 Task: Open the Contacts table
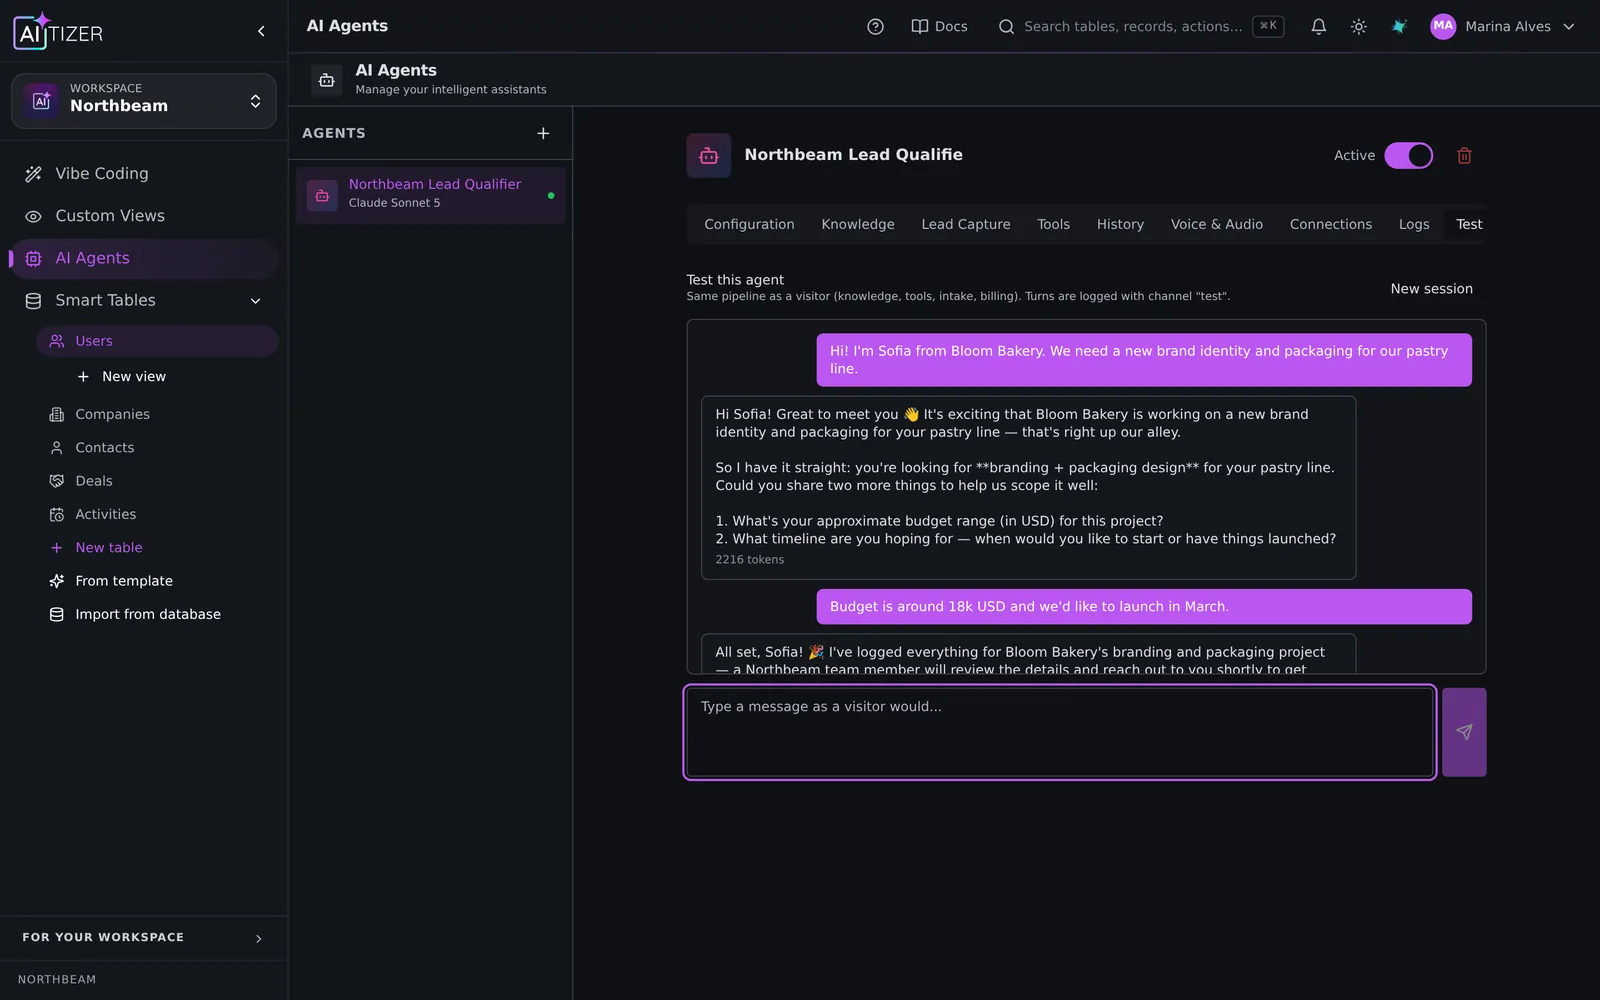(157, 448)
